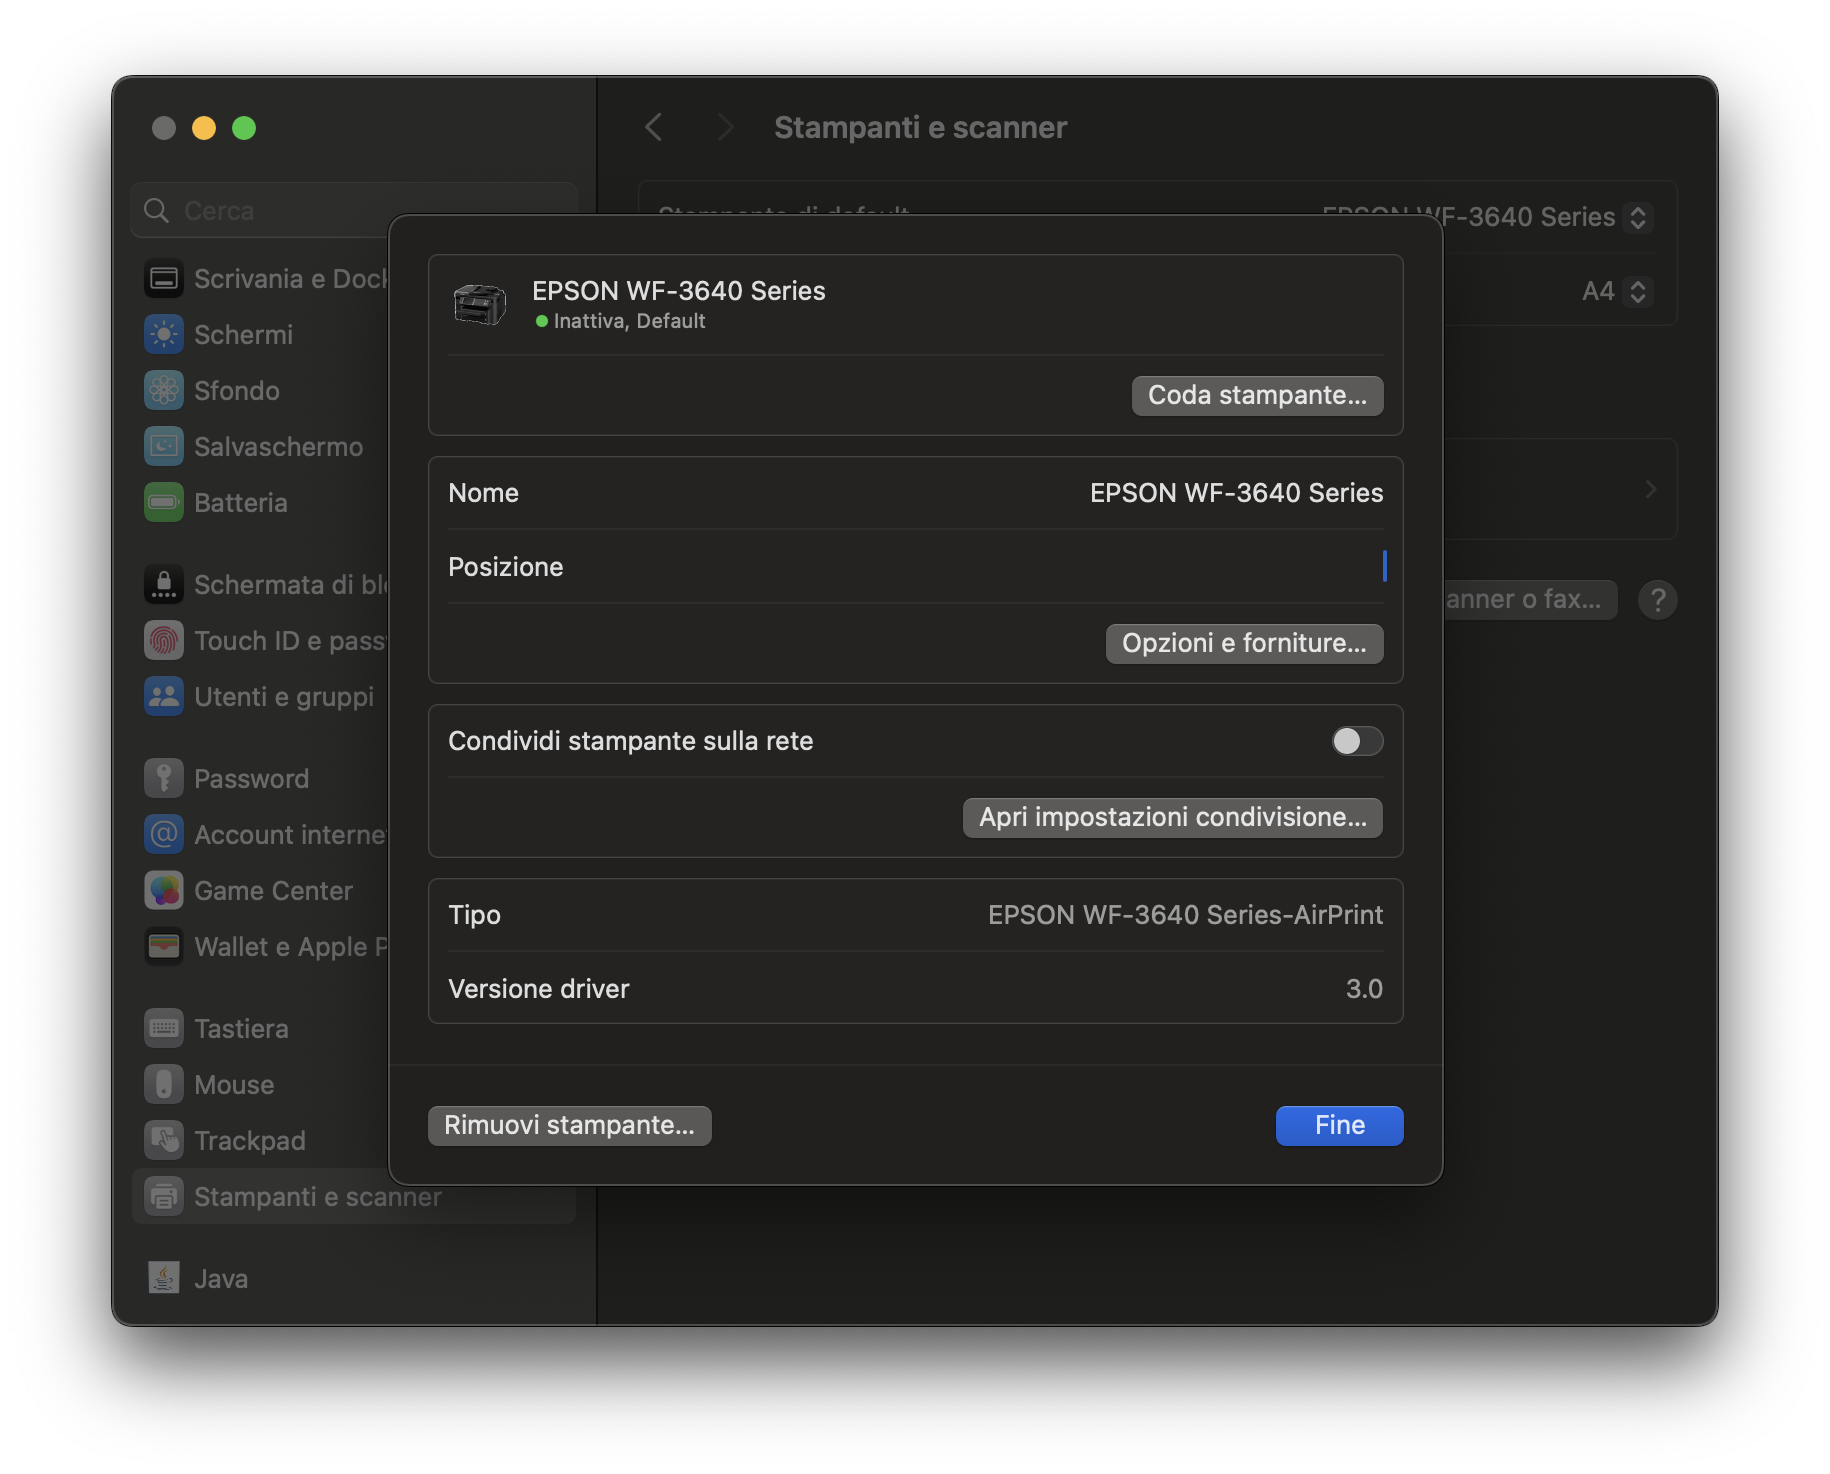Open the Utenti e gruppi icon

pyautogui.click(x=164, y=697)
